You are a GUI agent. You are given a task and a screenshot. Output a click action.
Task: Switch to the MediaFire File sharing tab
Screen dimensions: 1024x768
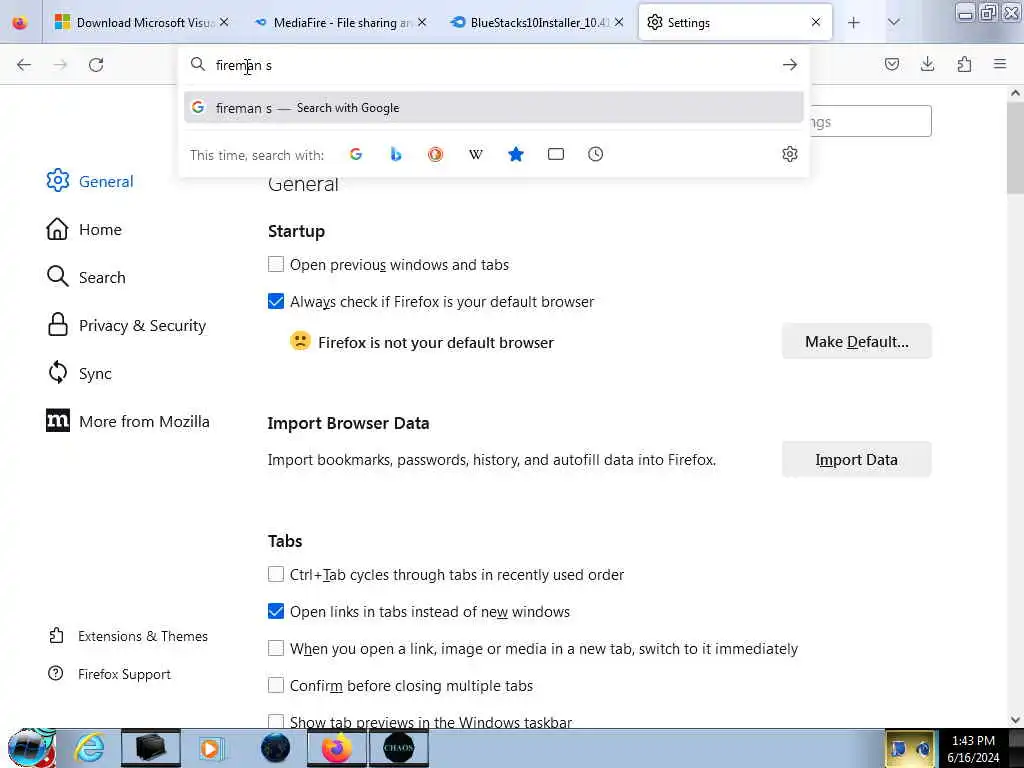click(338, 23)
